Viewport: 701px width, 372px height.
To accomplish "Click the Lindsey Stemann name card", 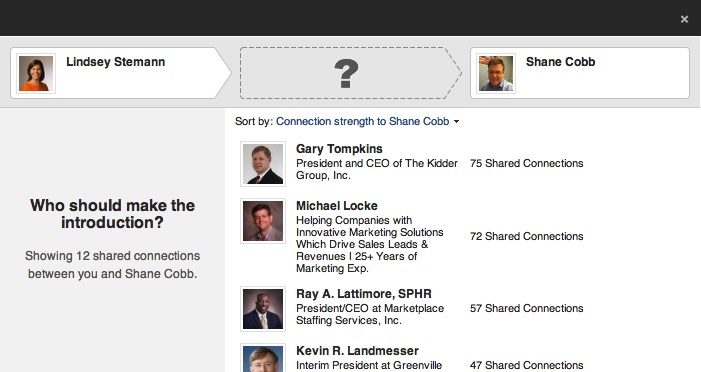I will 121,73.
